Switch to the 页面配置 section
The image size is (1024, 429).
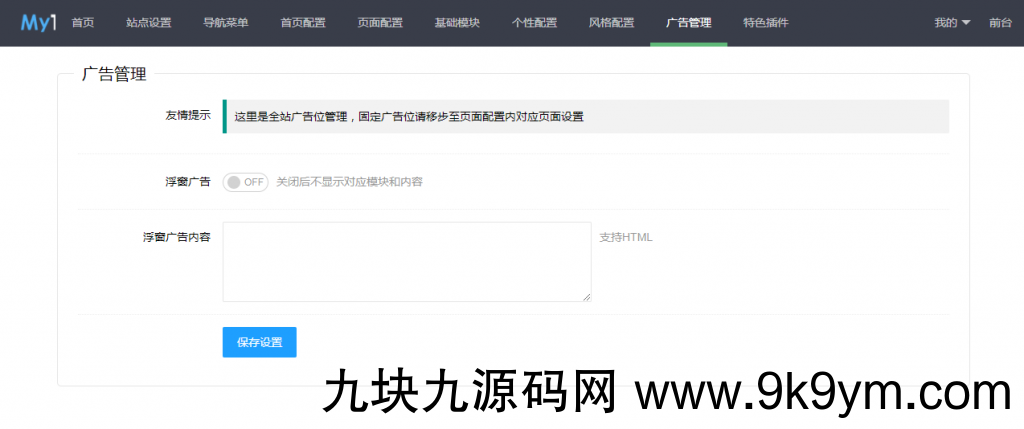click(380, 23)
